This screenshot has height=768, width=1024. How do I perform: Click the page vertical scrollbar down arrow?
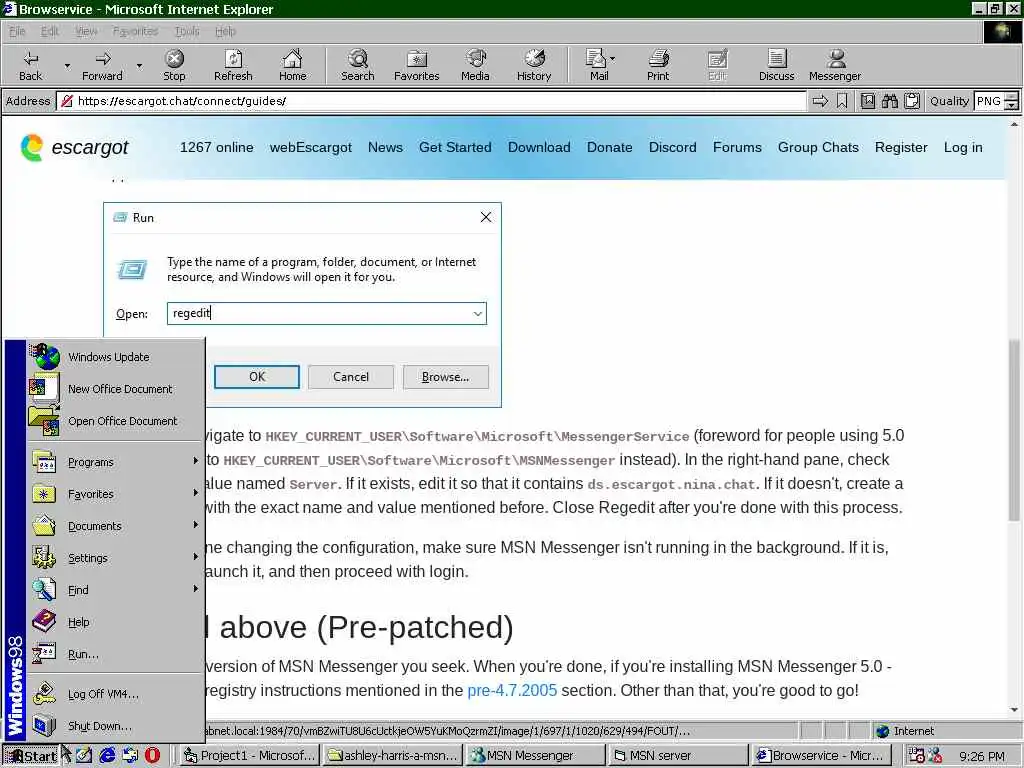tap(1014, 710)
